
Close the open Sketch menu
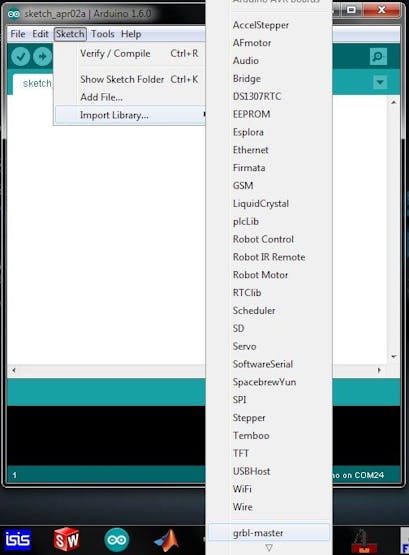click(x=70, y=34)
